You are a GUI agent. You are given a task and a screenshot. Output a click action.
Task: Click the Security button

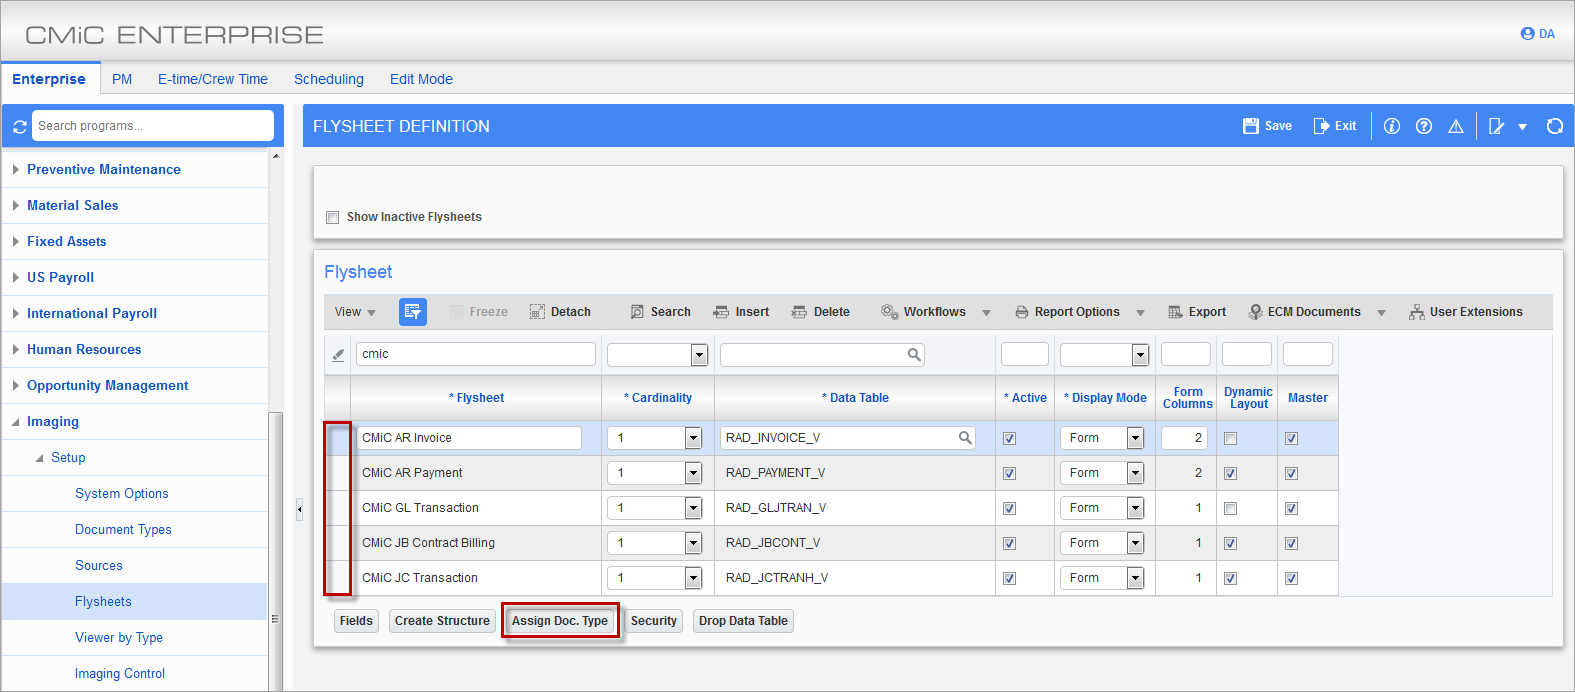654,621
